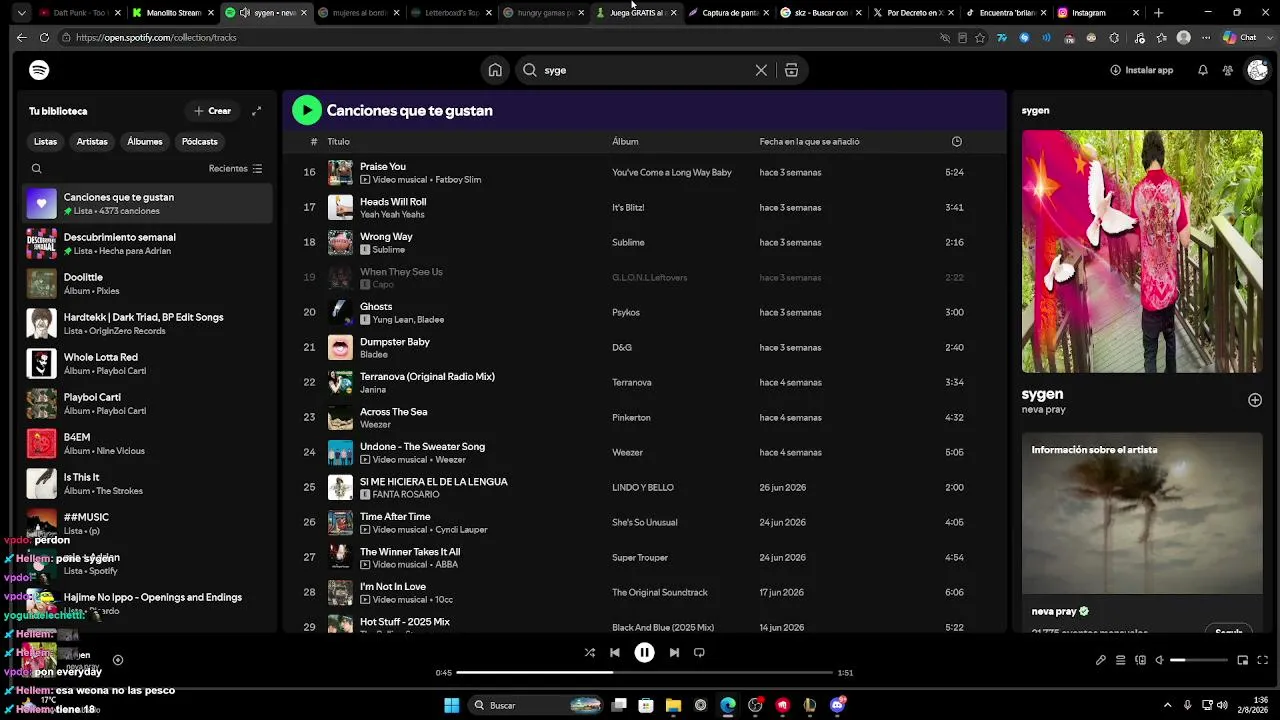Screen dimensions: 1280x720
Task: Switch to the Instagram browser tab
Action: 1097,13
